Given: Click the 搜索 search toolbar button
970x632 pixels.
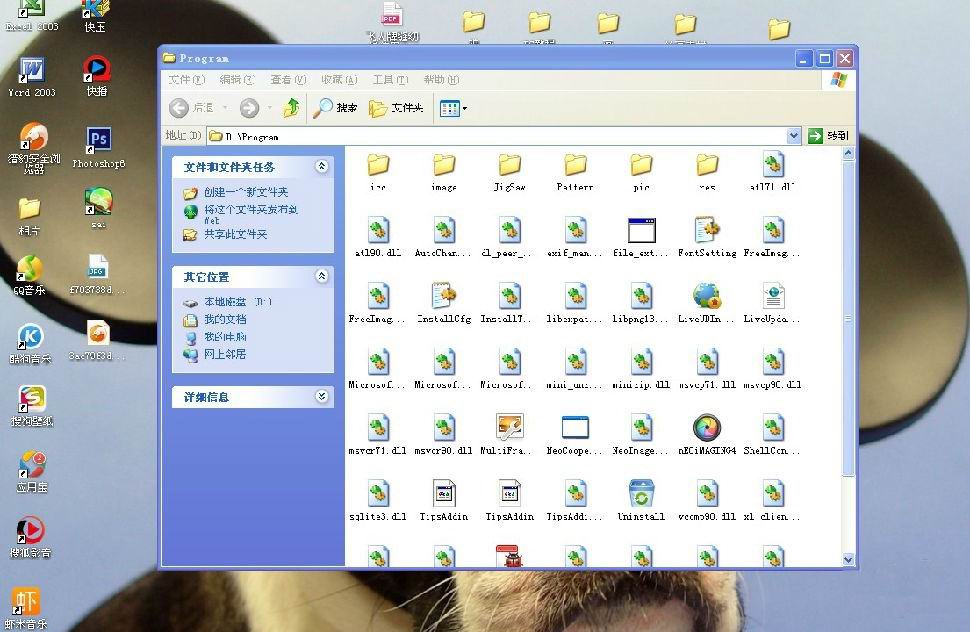Looking at the screenshot, I should [335, 108].
